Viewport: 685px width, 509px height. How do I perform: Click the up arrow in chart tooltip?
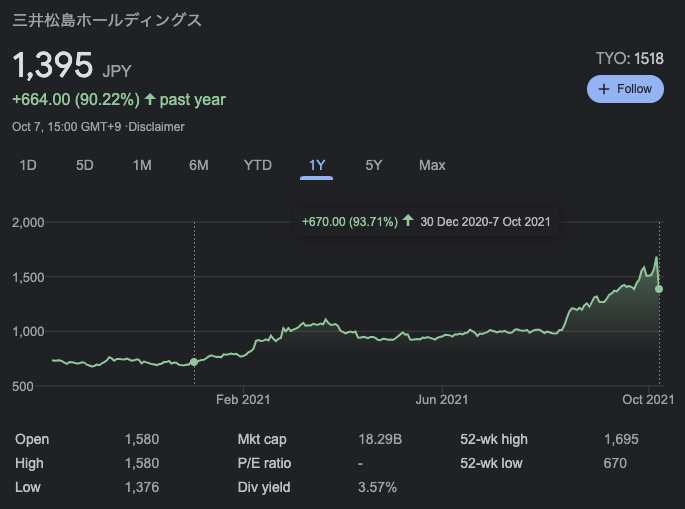coord(408,220)
